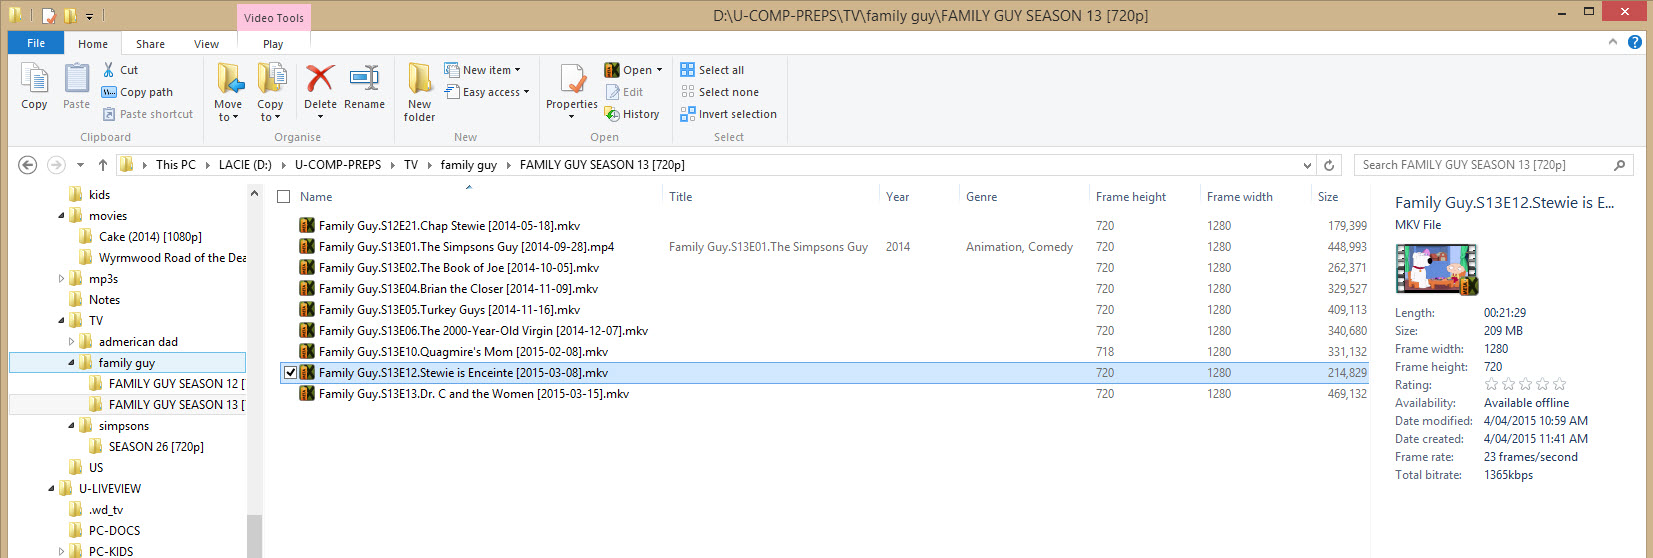Expand the address bar history dropdown

click(x=1307, y=165)
